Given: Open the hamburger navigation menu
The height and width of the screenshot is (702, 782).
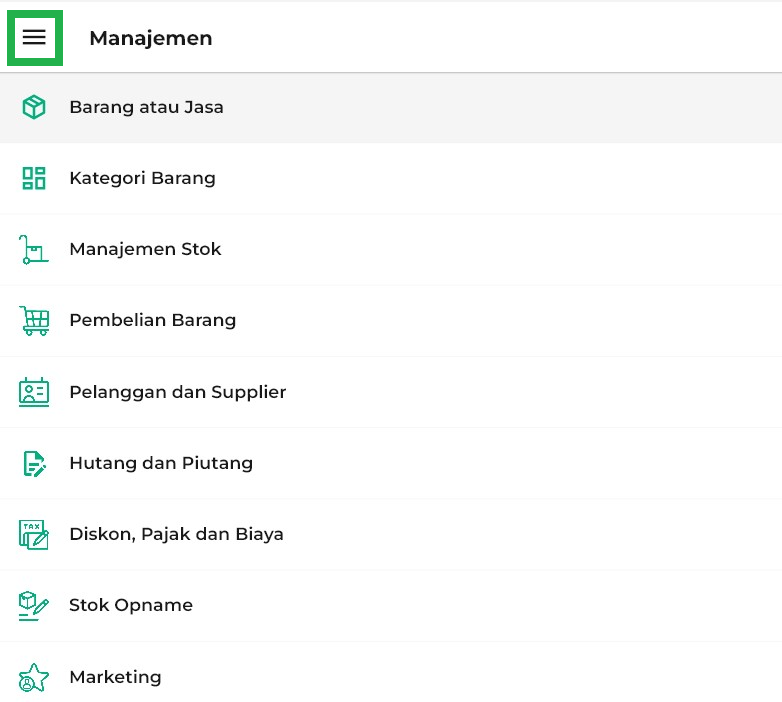Looking at the screenshot, I should (x=35, y=38).
